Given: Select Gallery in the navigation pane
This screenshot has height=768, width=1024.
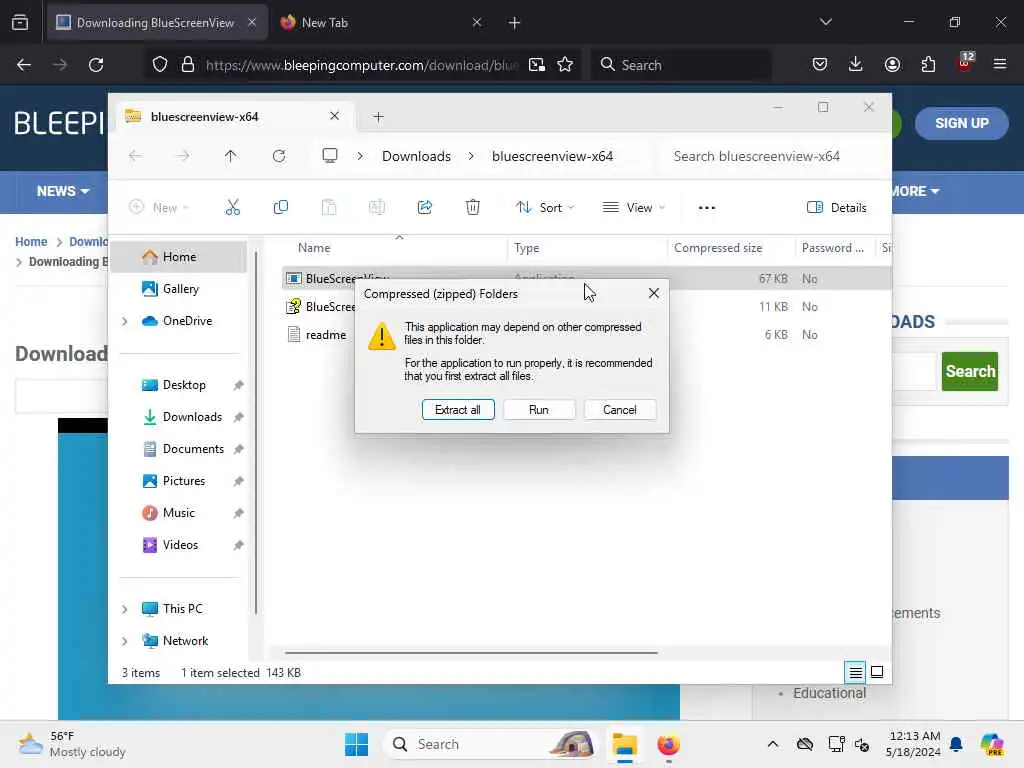Looking at the screenshot, I should point(180,289).
